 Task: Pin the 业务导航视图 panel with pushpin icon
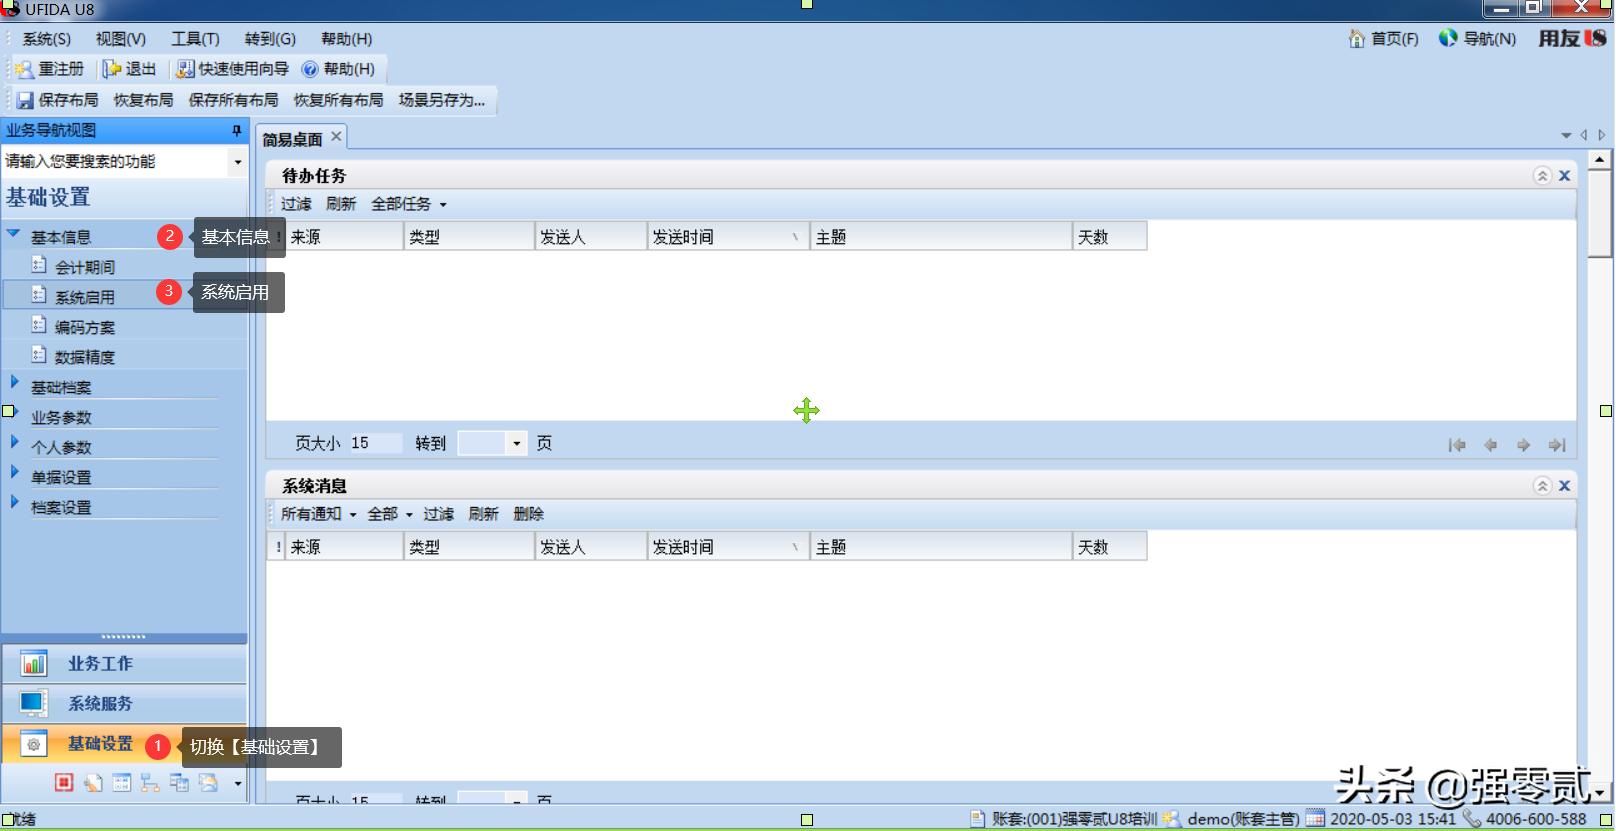236,130
